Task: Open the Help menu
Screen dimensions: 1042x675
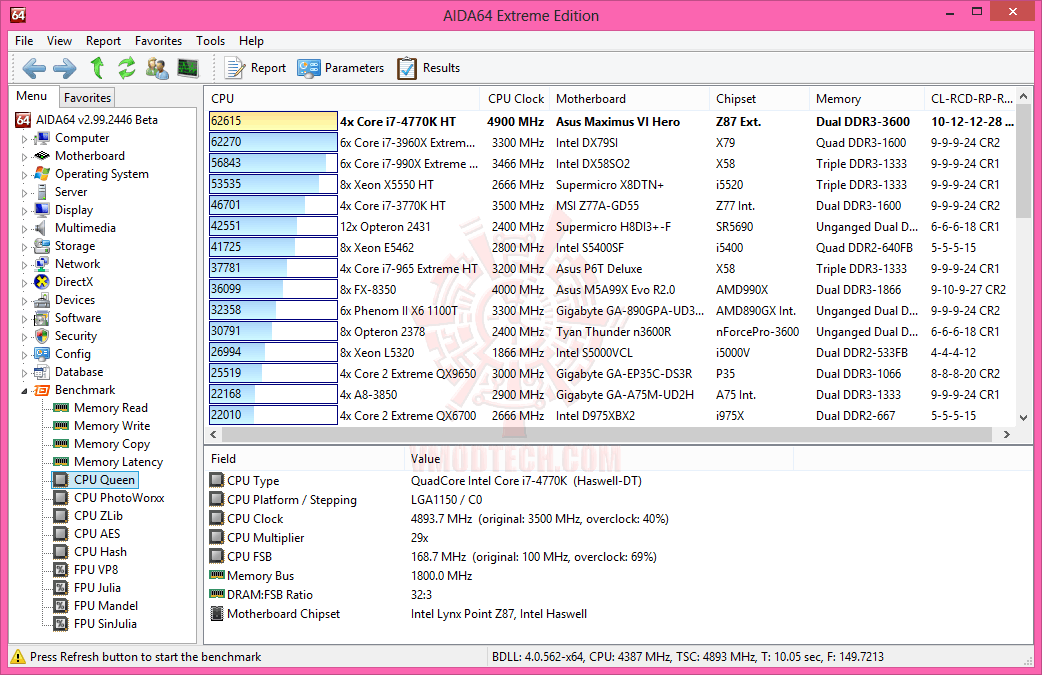Action: pos(251,41)
